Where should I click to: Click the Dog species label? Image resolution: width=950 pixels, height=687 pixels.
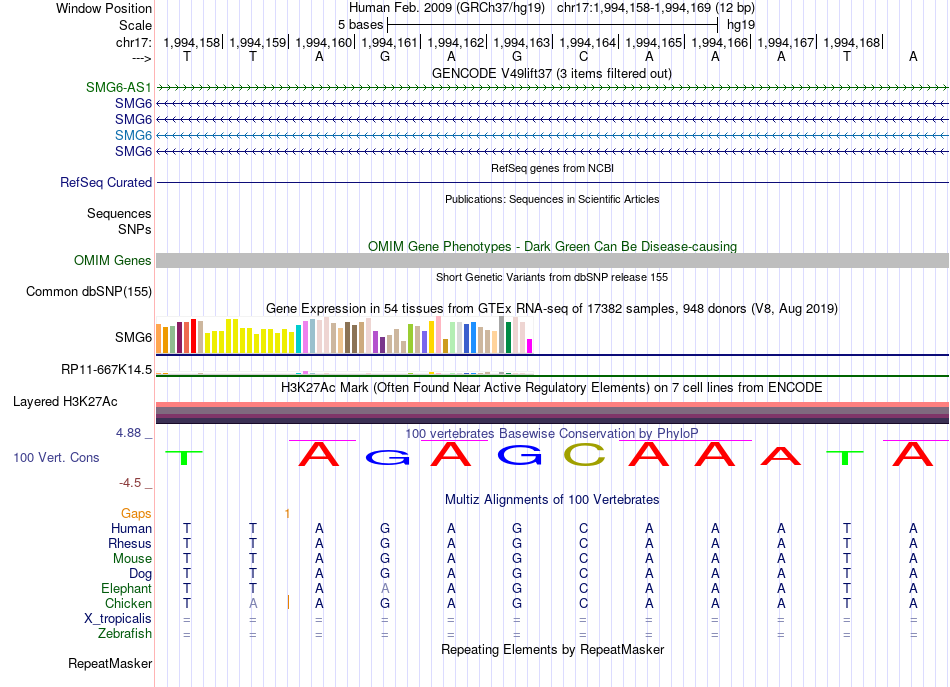(140, 574)
